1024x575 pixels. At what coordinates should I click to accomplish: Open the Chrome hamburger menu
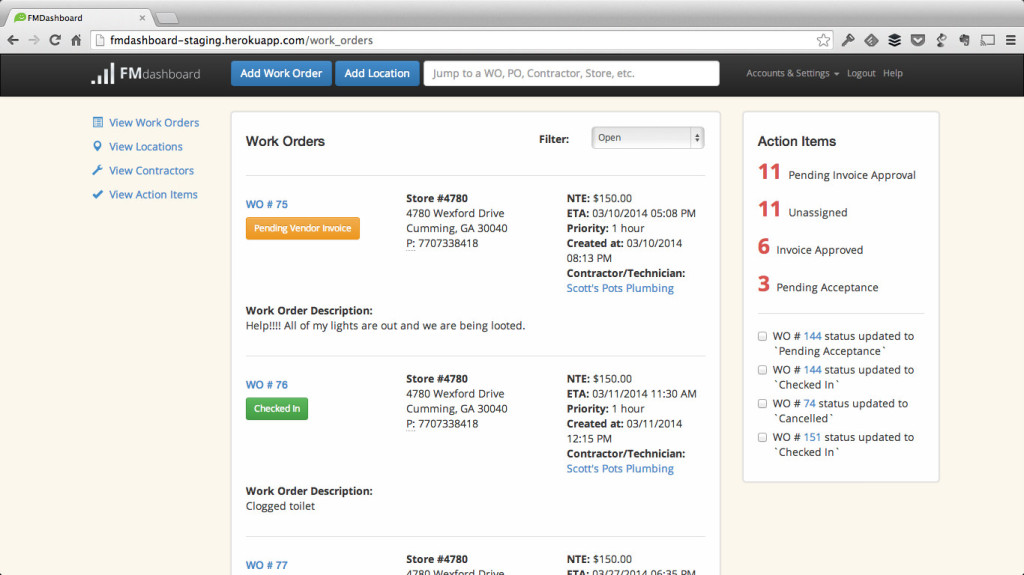(x=1010, y=41)
